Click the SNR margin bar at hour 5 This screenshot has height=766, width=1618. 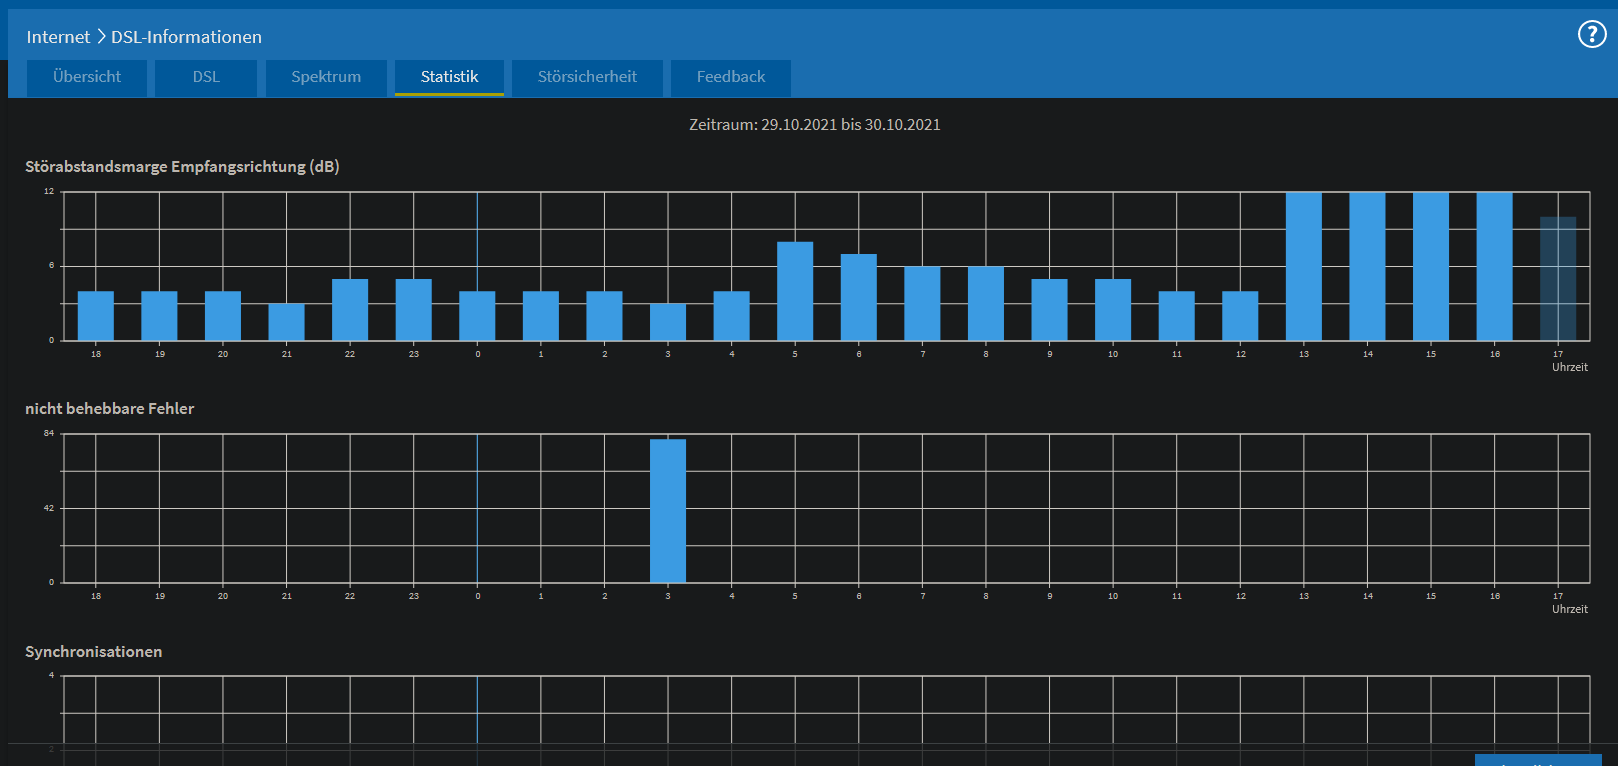point(795,291)
